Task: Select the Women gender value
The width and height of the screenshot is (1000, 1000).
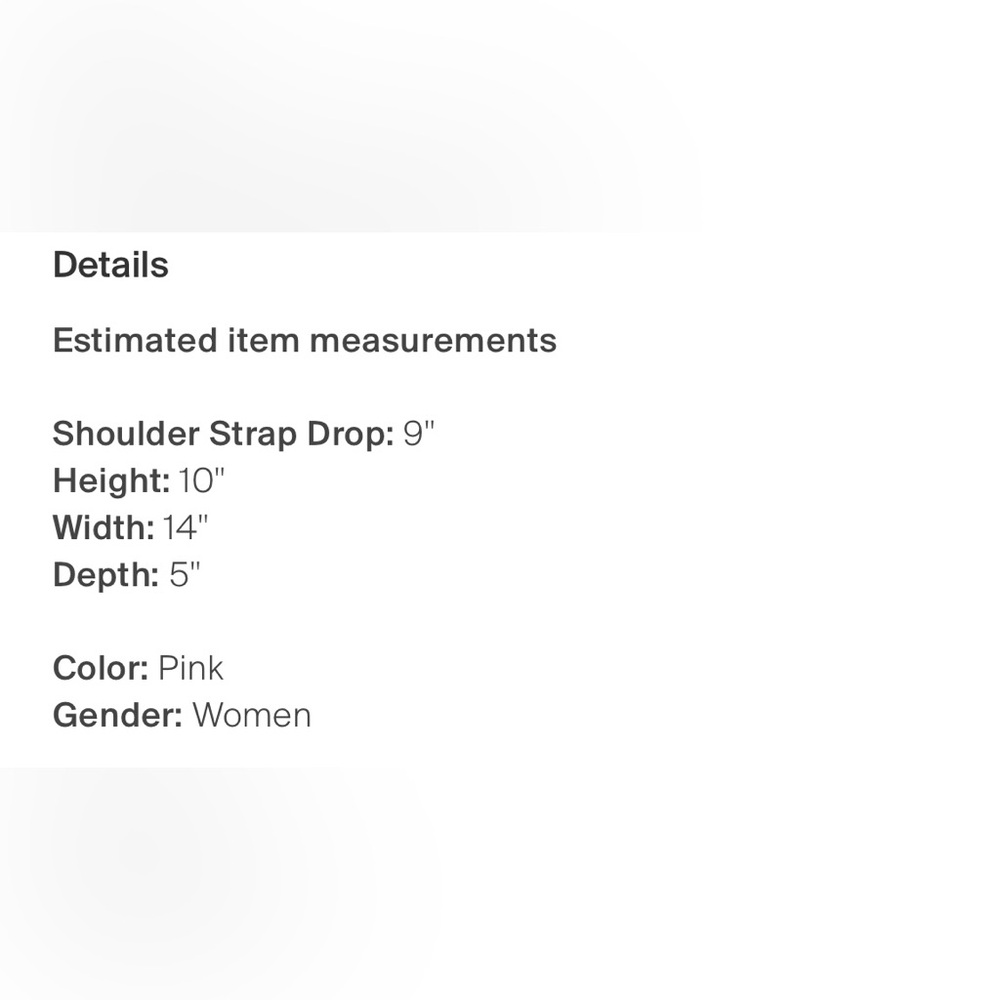Action: (252, 716)
